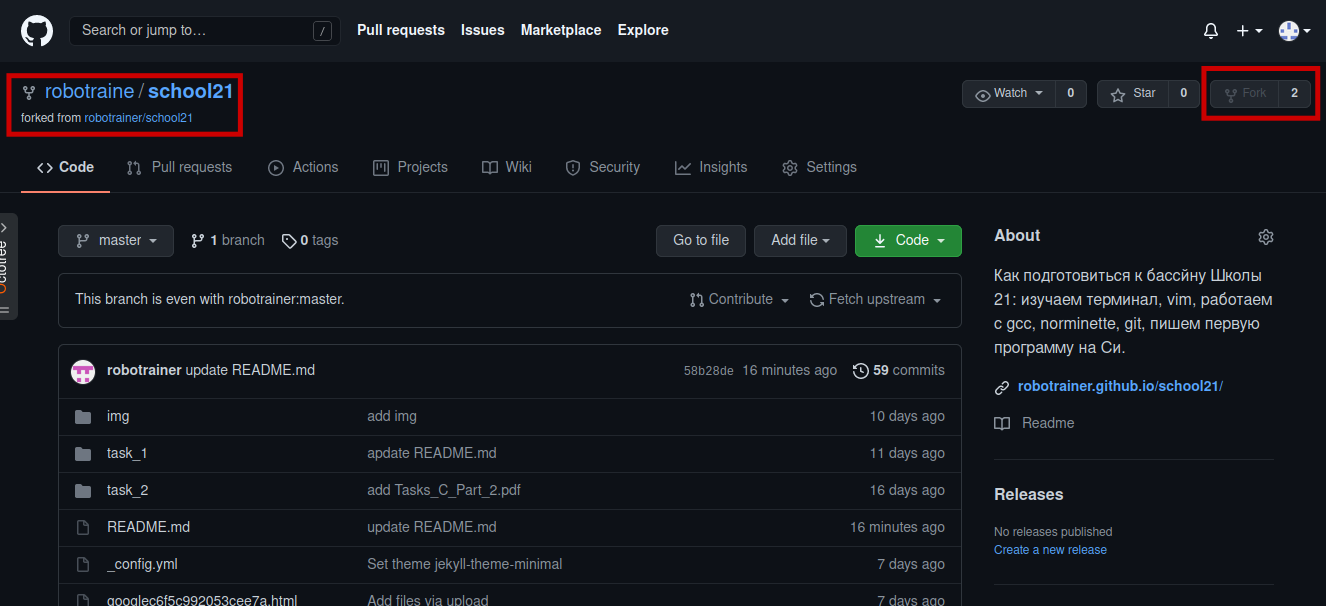Image resolution: width=1326 pixels, height=606 pixels.
Task: Click the folder icon of task_1 row
Action: (83, 453)
